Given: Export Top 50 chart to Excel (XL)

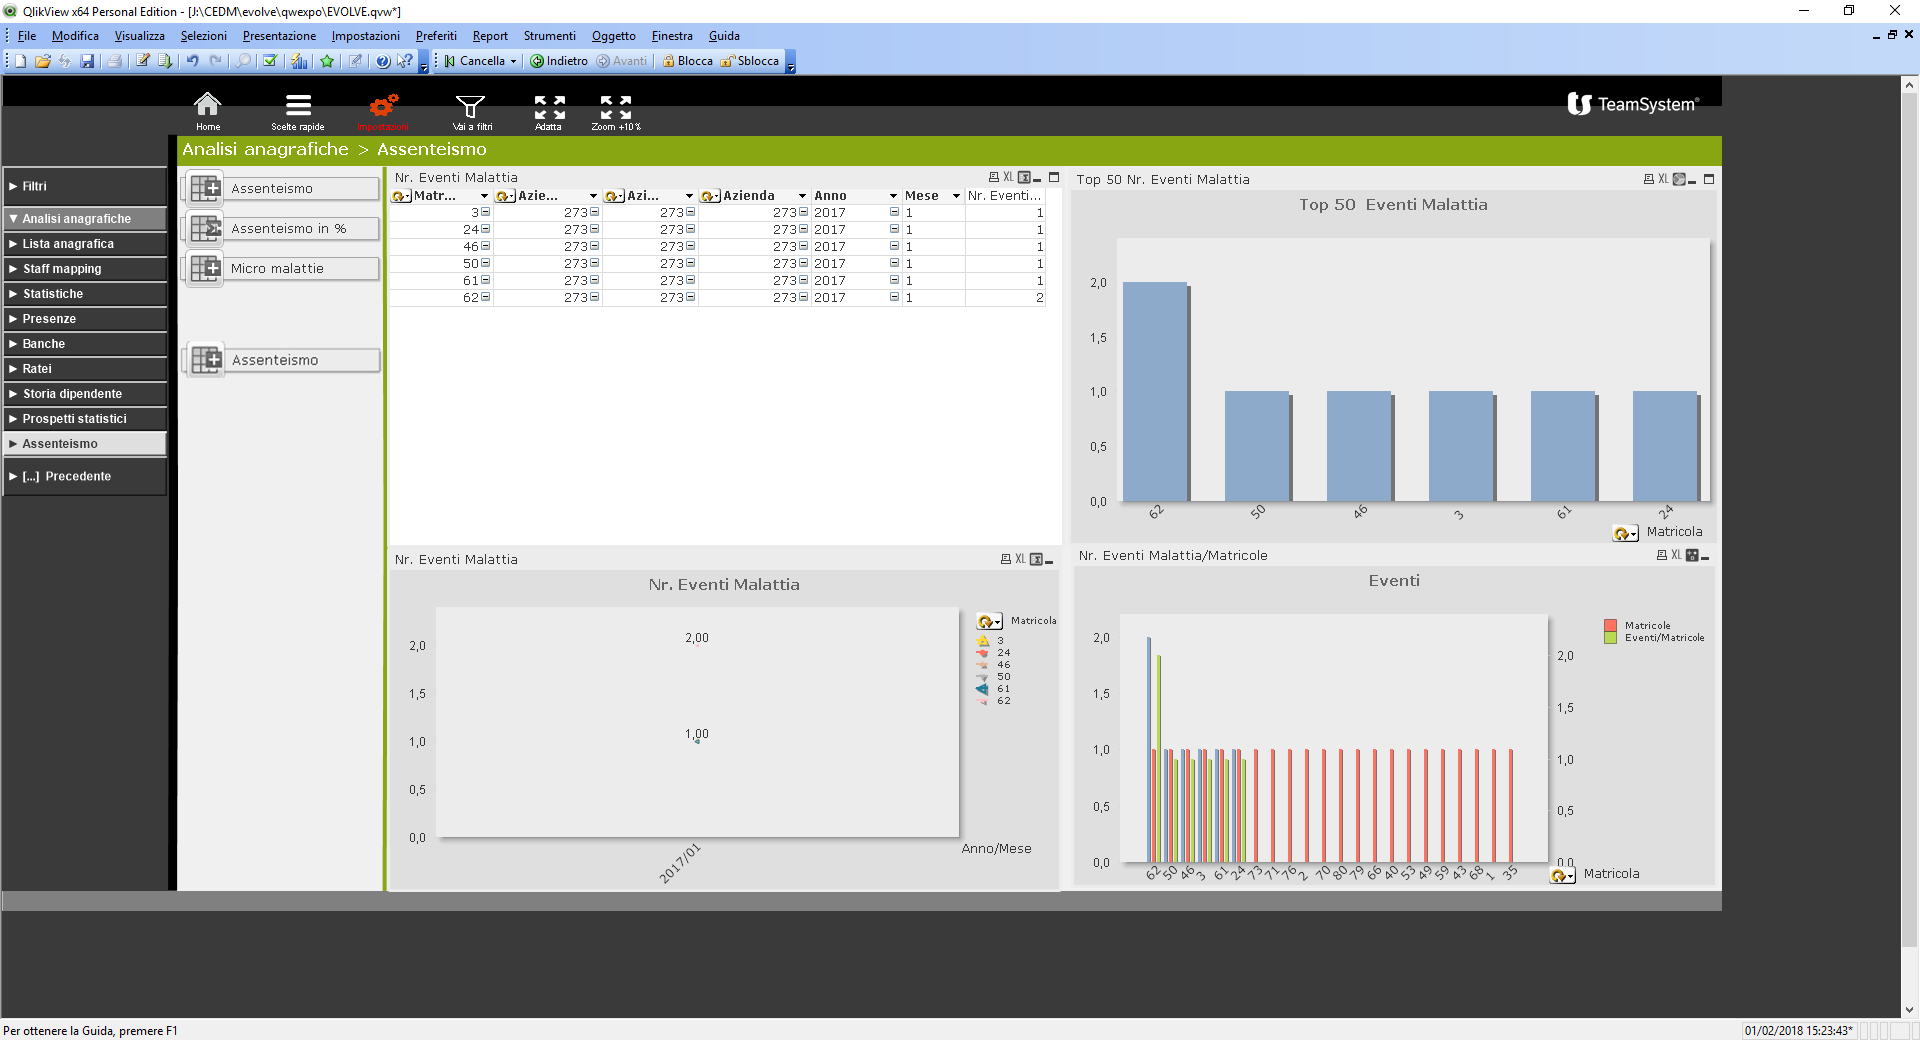Looking at the screenshot, I should pyautogui.click(x=1663, y=179).
